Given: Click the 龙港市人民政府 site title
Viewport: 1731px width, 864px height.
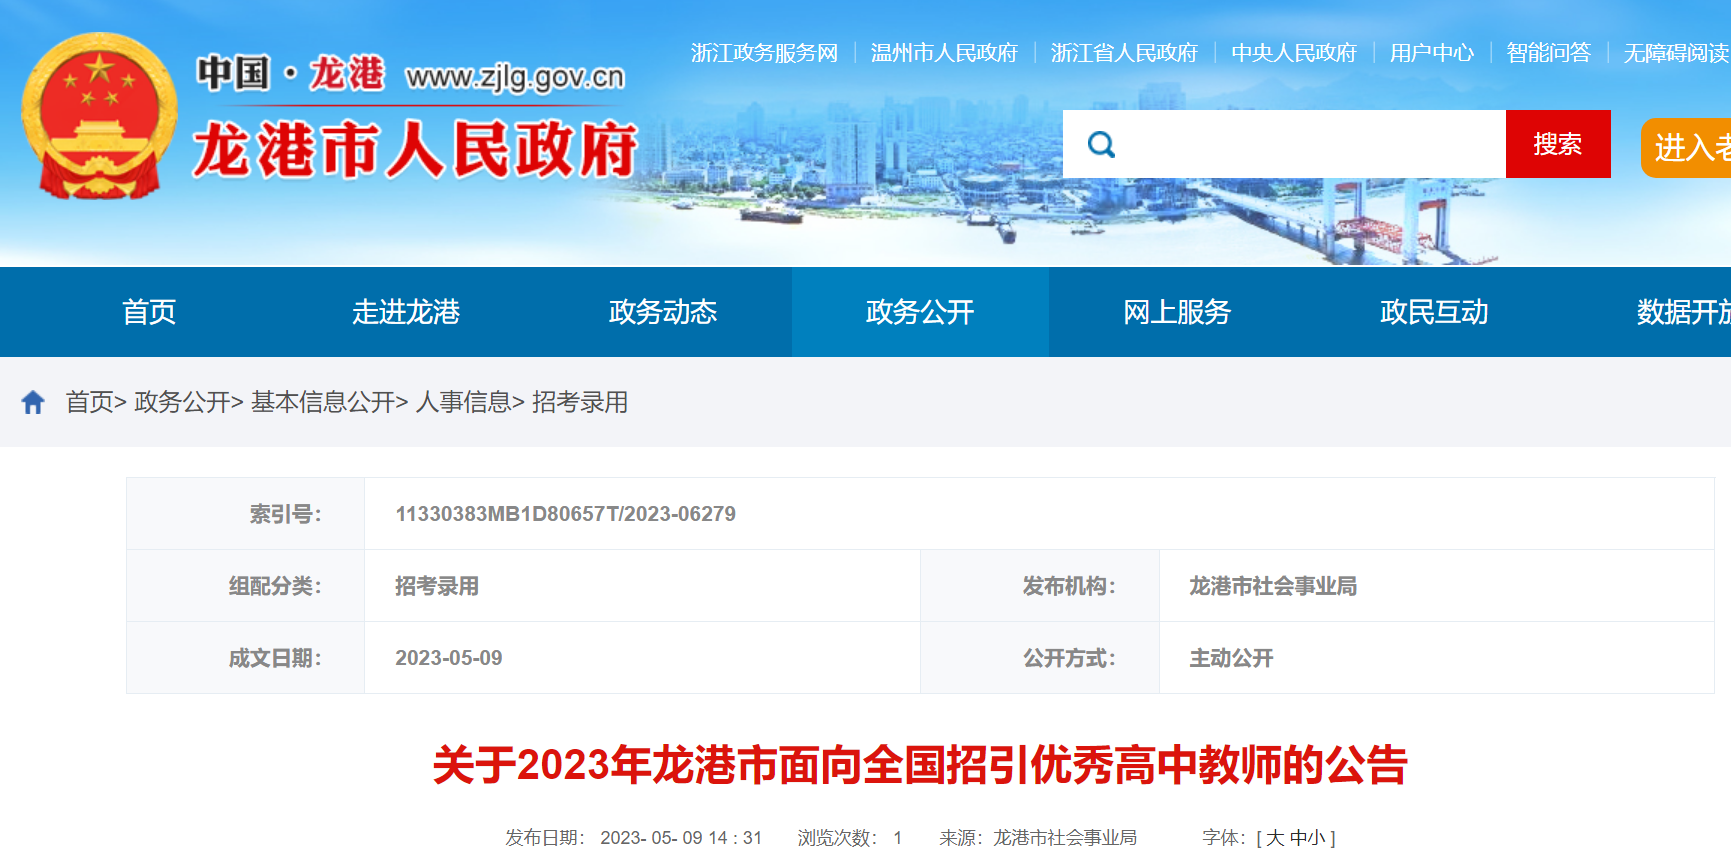Looking at the screenshot, I should (415, 151).
